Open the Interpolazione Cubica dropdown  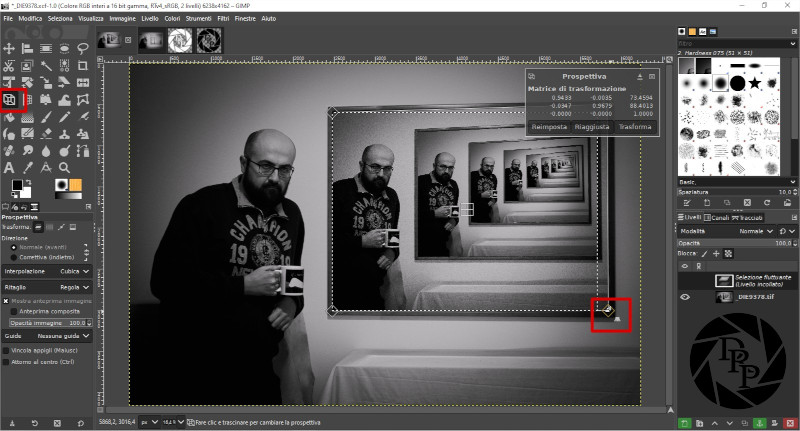pyautogui.click(x=70, y=271)
